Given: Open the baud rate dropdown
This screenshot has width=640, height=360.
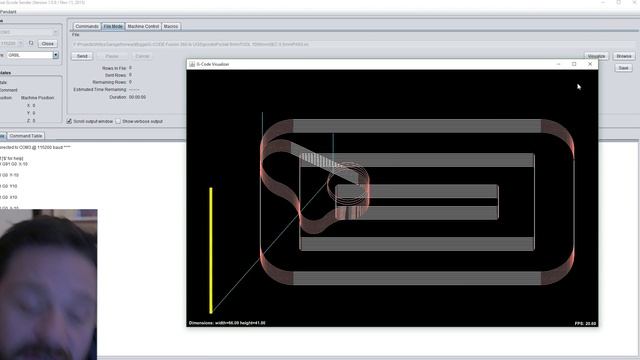Looking at the screenshot, I should pyautogui.click(x=20, y=43).
